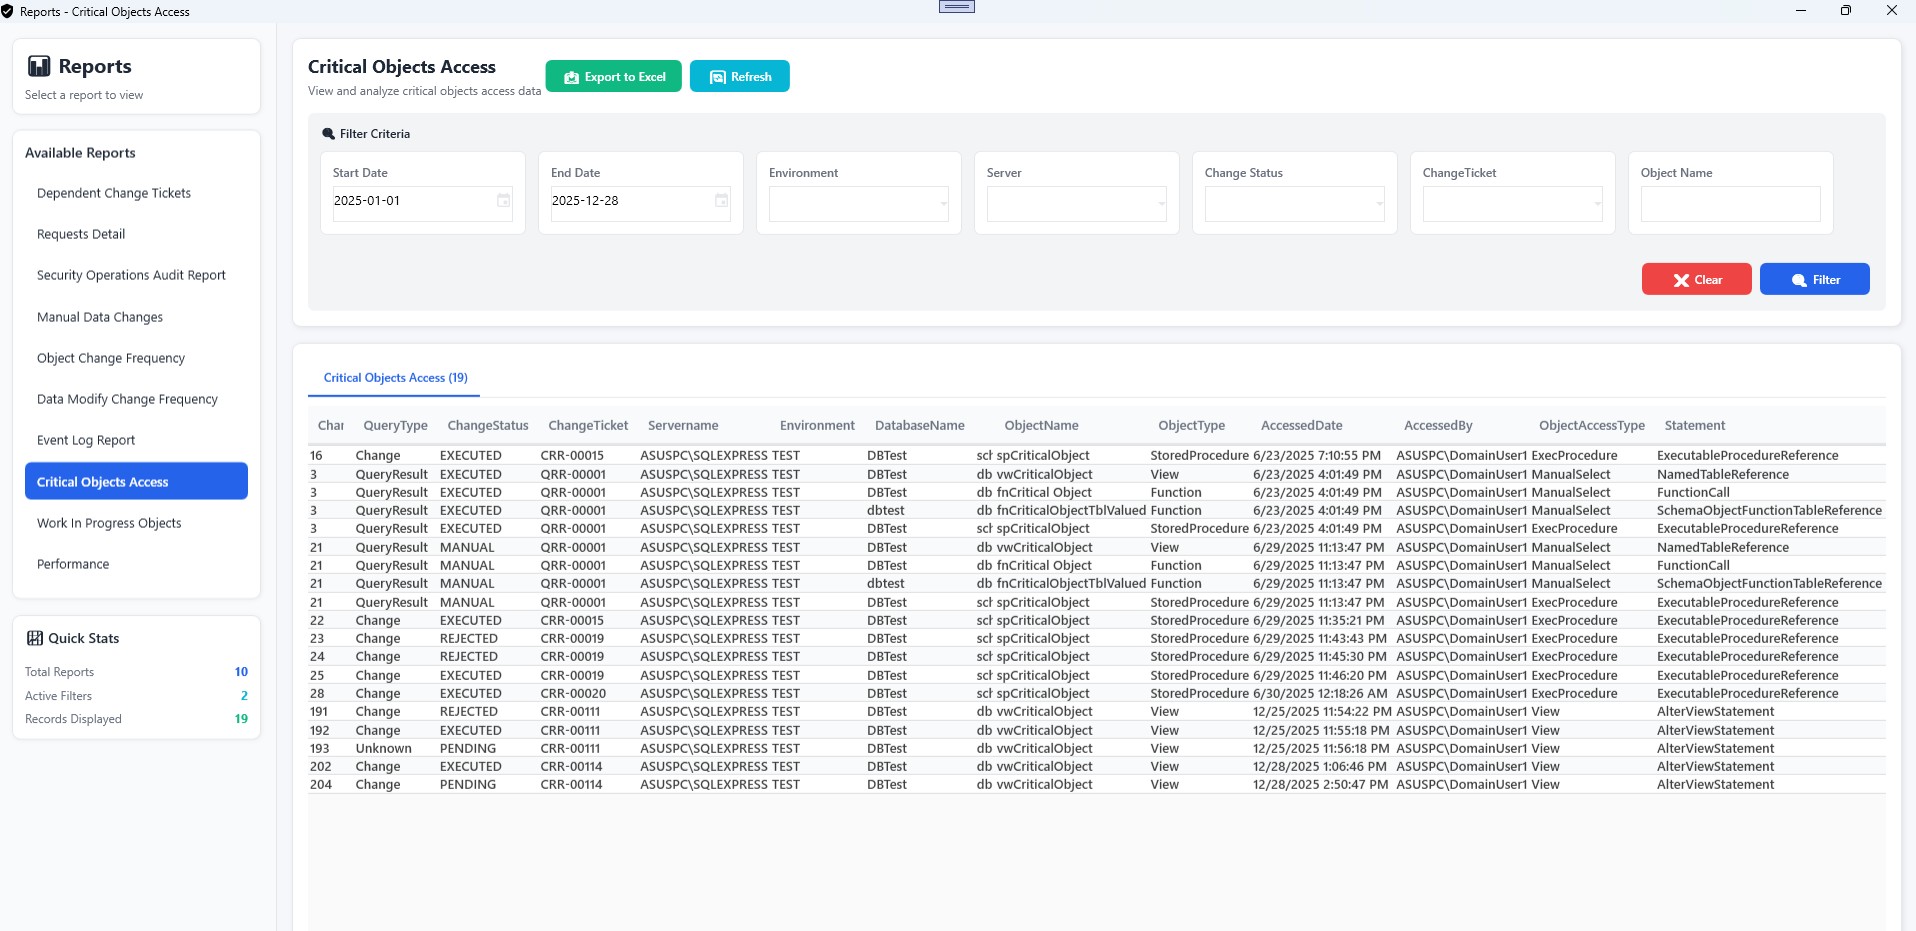The width and height of the screenshot is (1916, 931).
Task: Click the Reports bar-chart icon in sidebar
Action: point(40,65)
